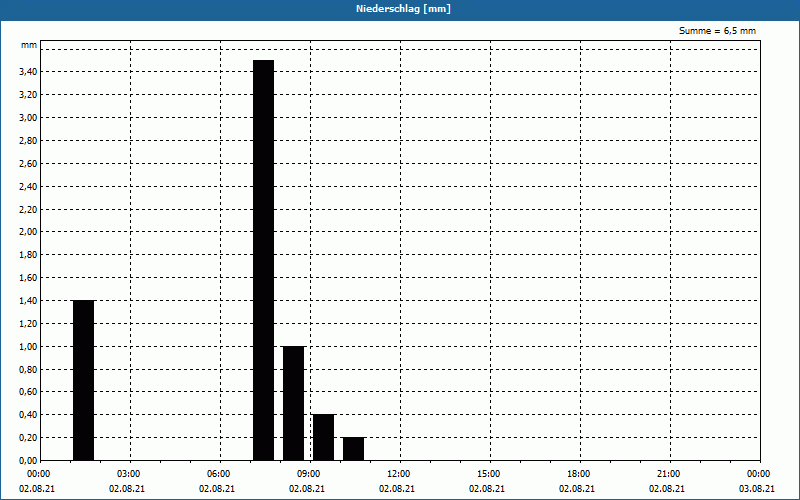This screenshot has height=500, width=800.
Task: Click the 1,40 y-axis value
Action: [28, 301]
